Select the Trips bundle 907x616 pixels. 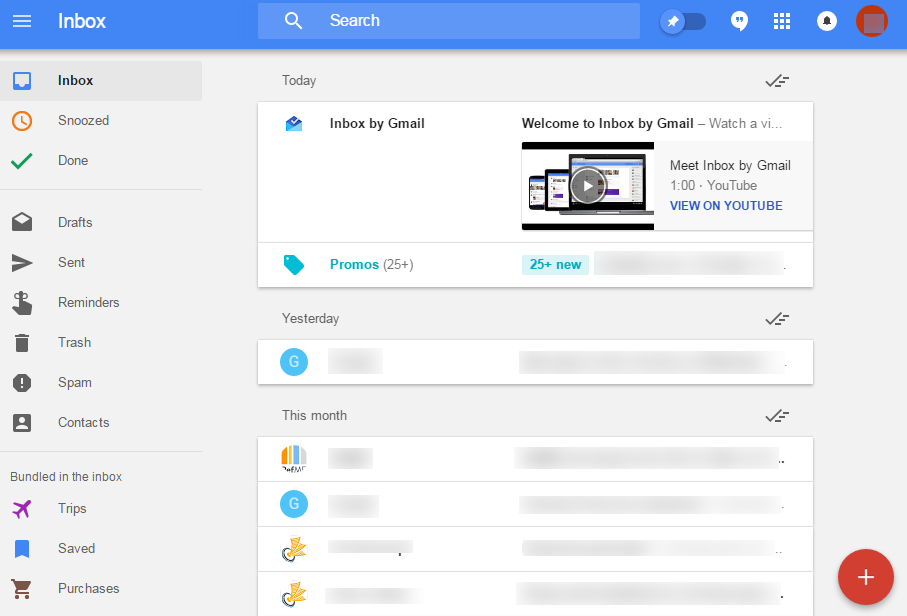[72, 509]
